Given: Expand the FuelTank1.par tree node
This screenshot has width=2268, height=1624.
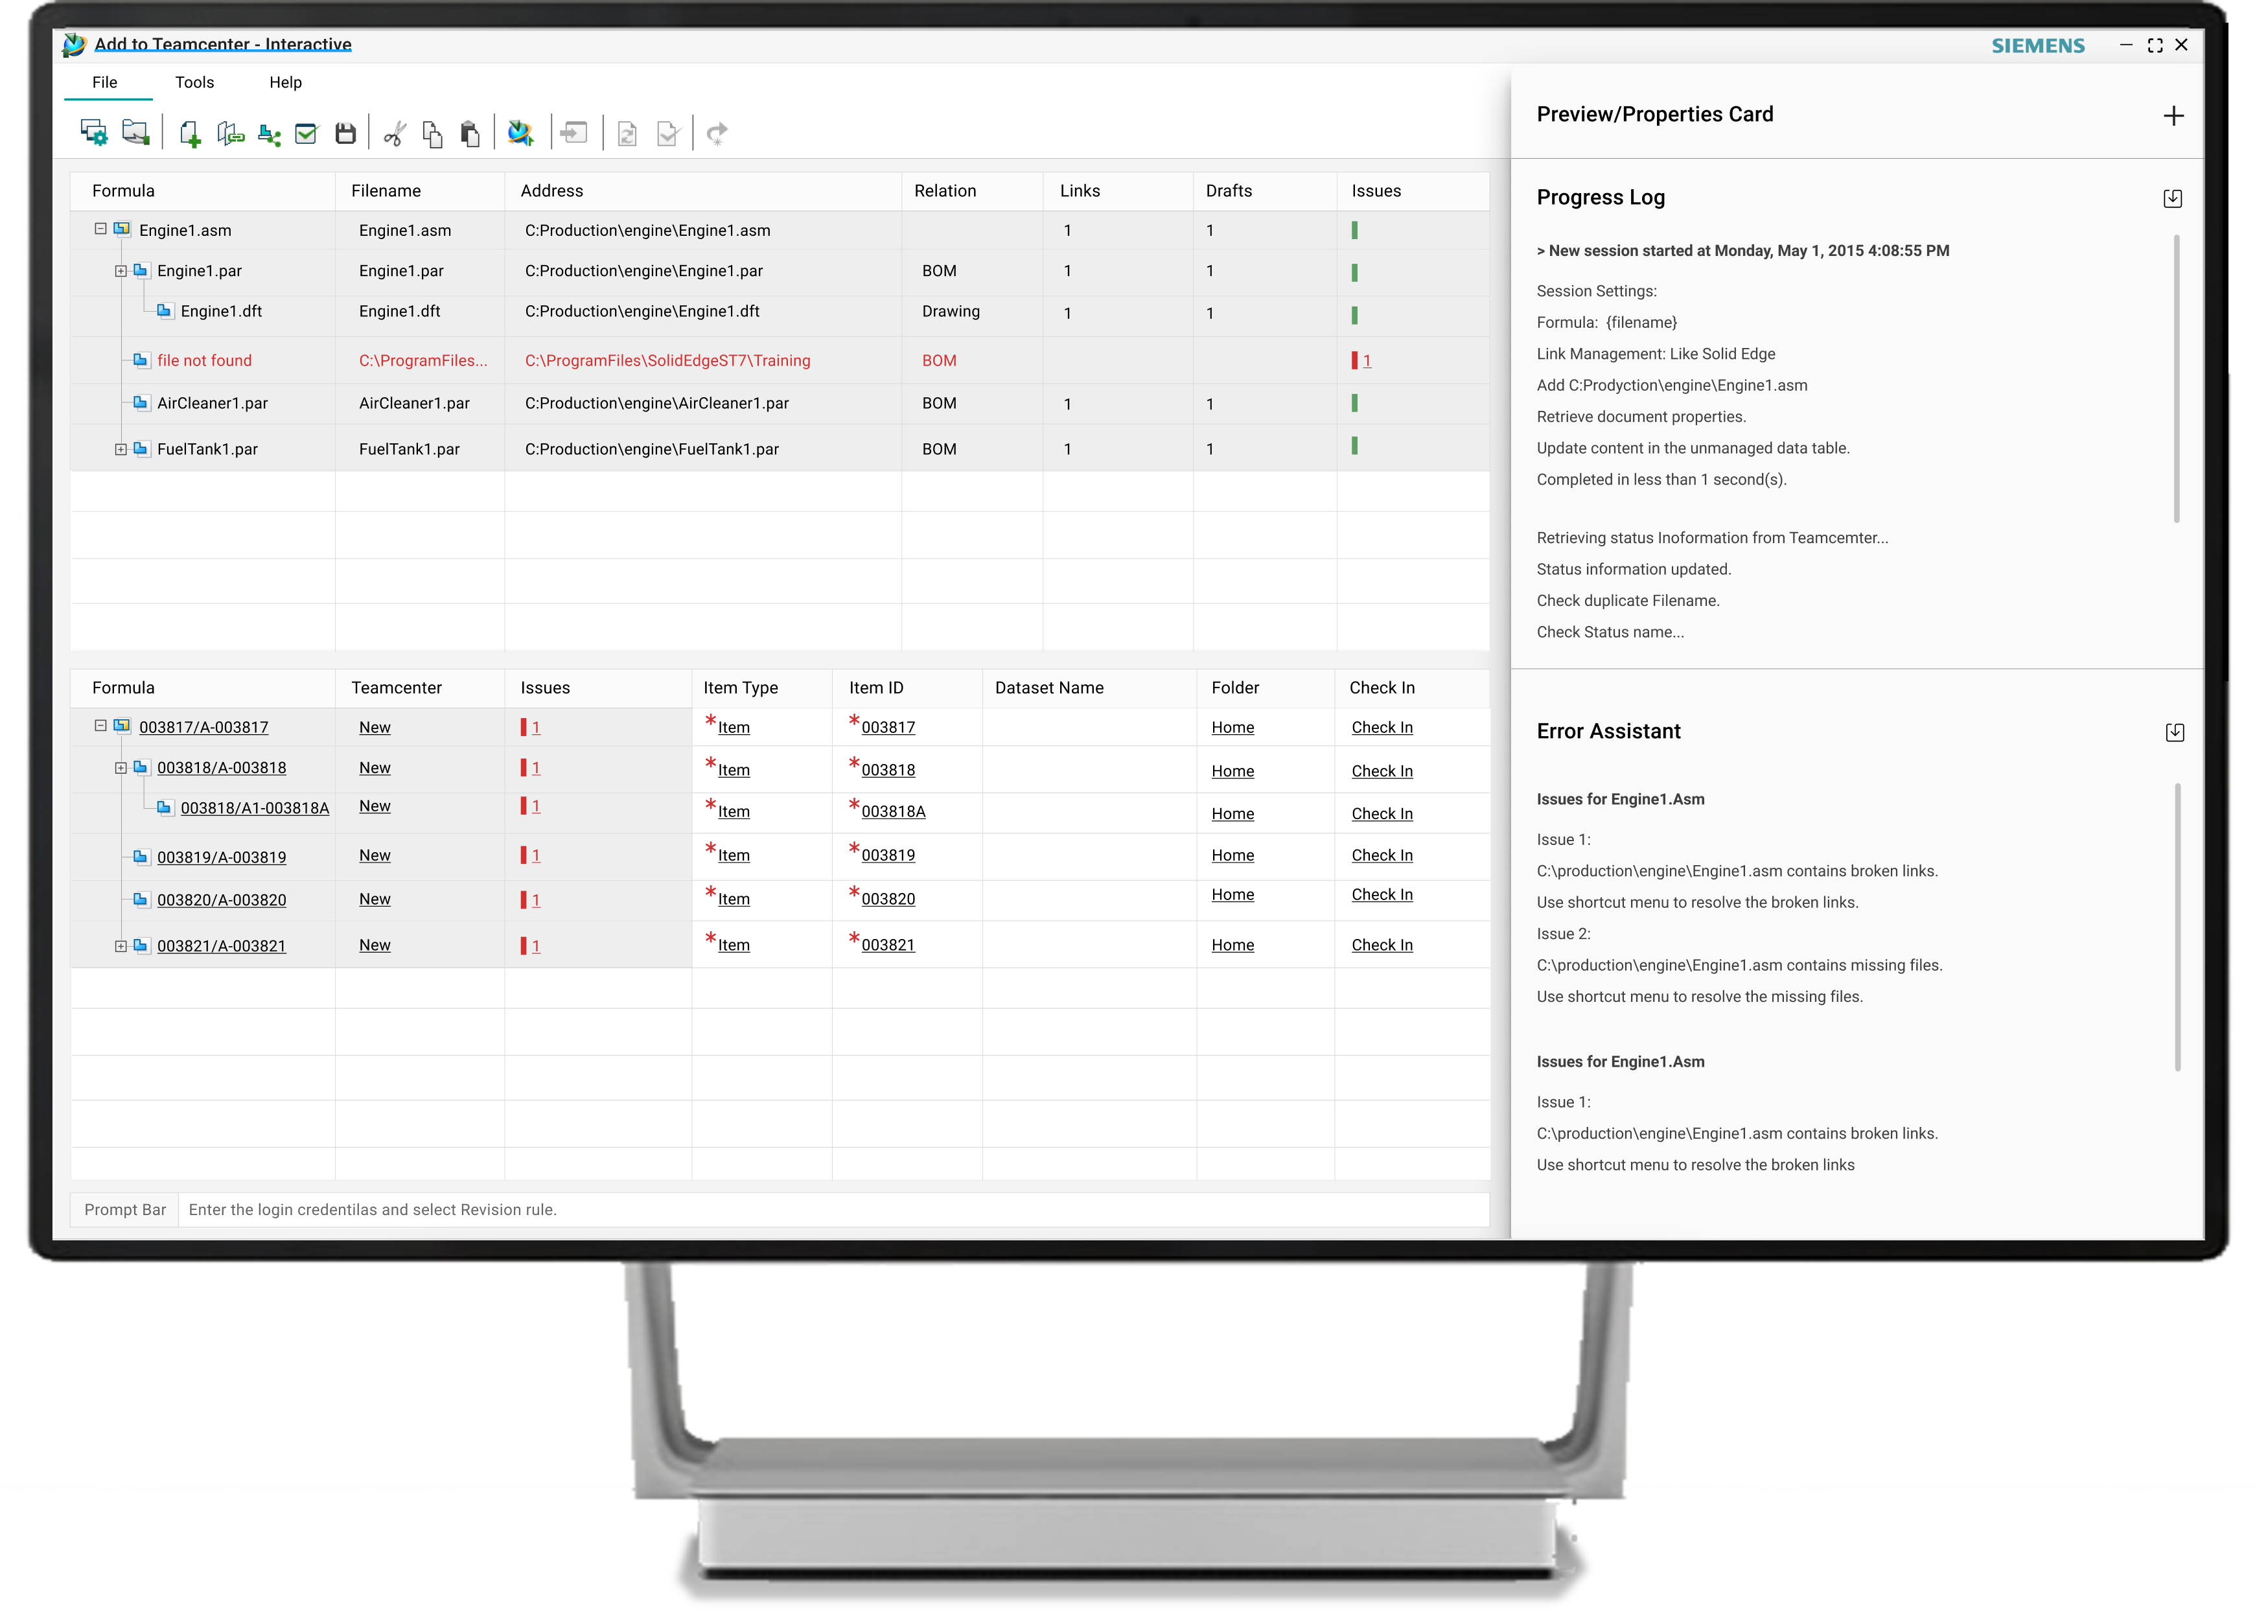Looking at the screenshot, I should pos(120,449).
